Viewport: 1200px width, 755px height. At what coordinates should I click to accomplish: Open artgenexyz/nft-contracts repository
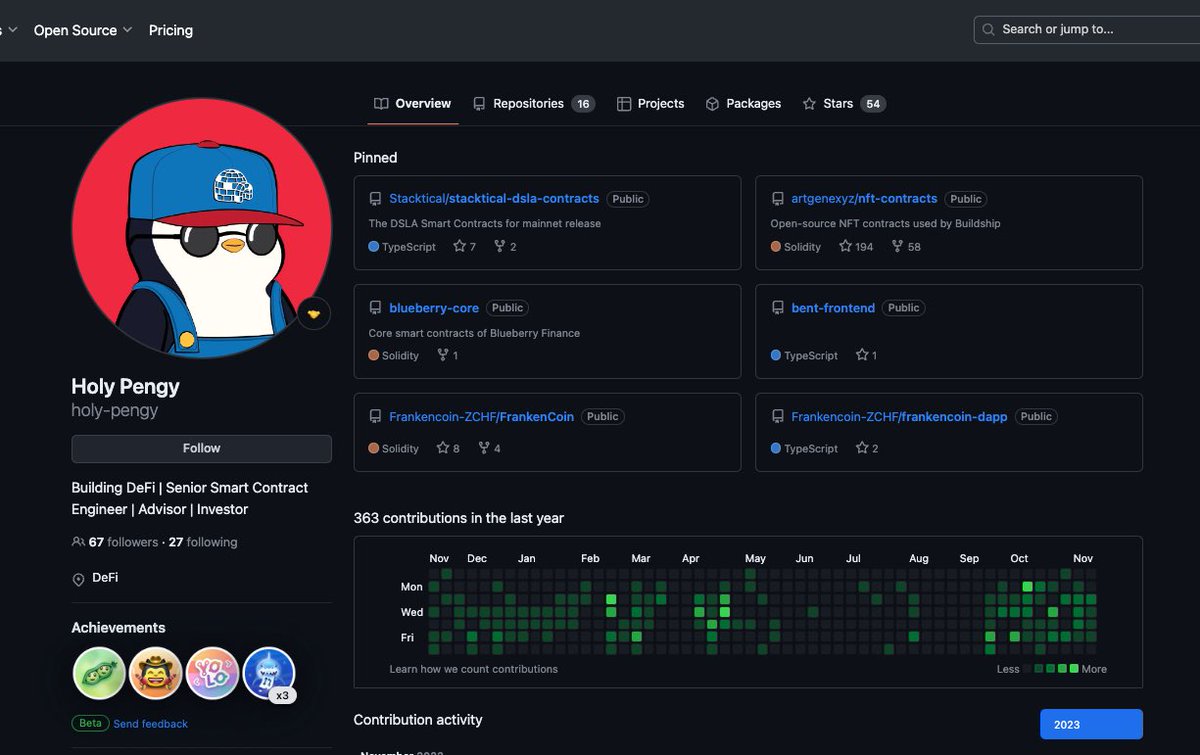864,198
